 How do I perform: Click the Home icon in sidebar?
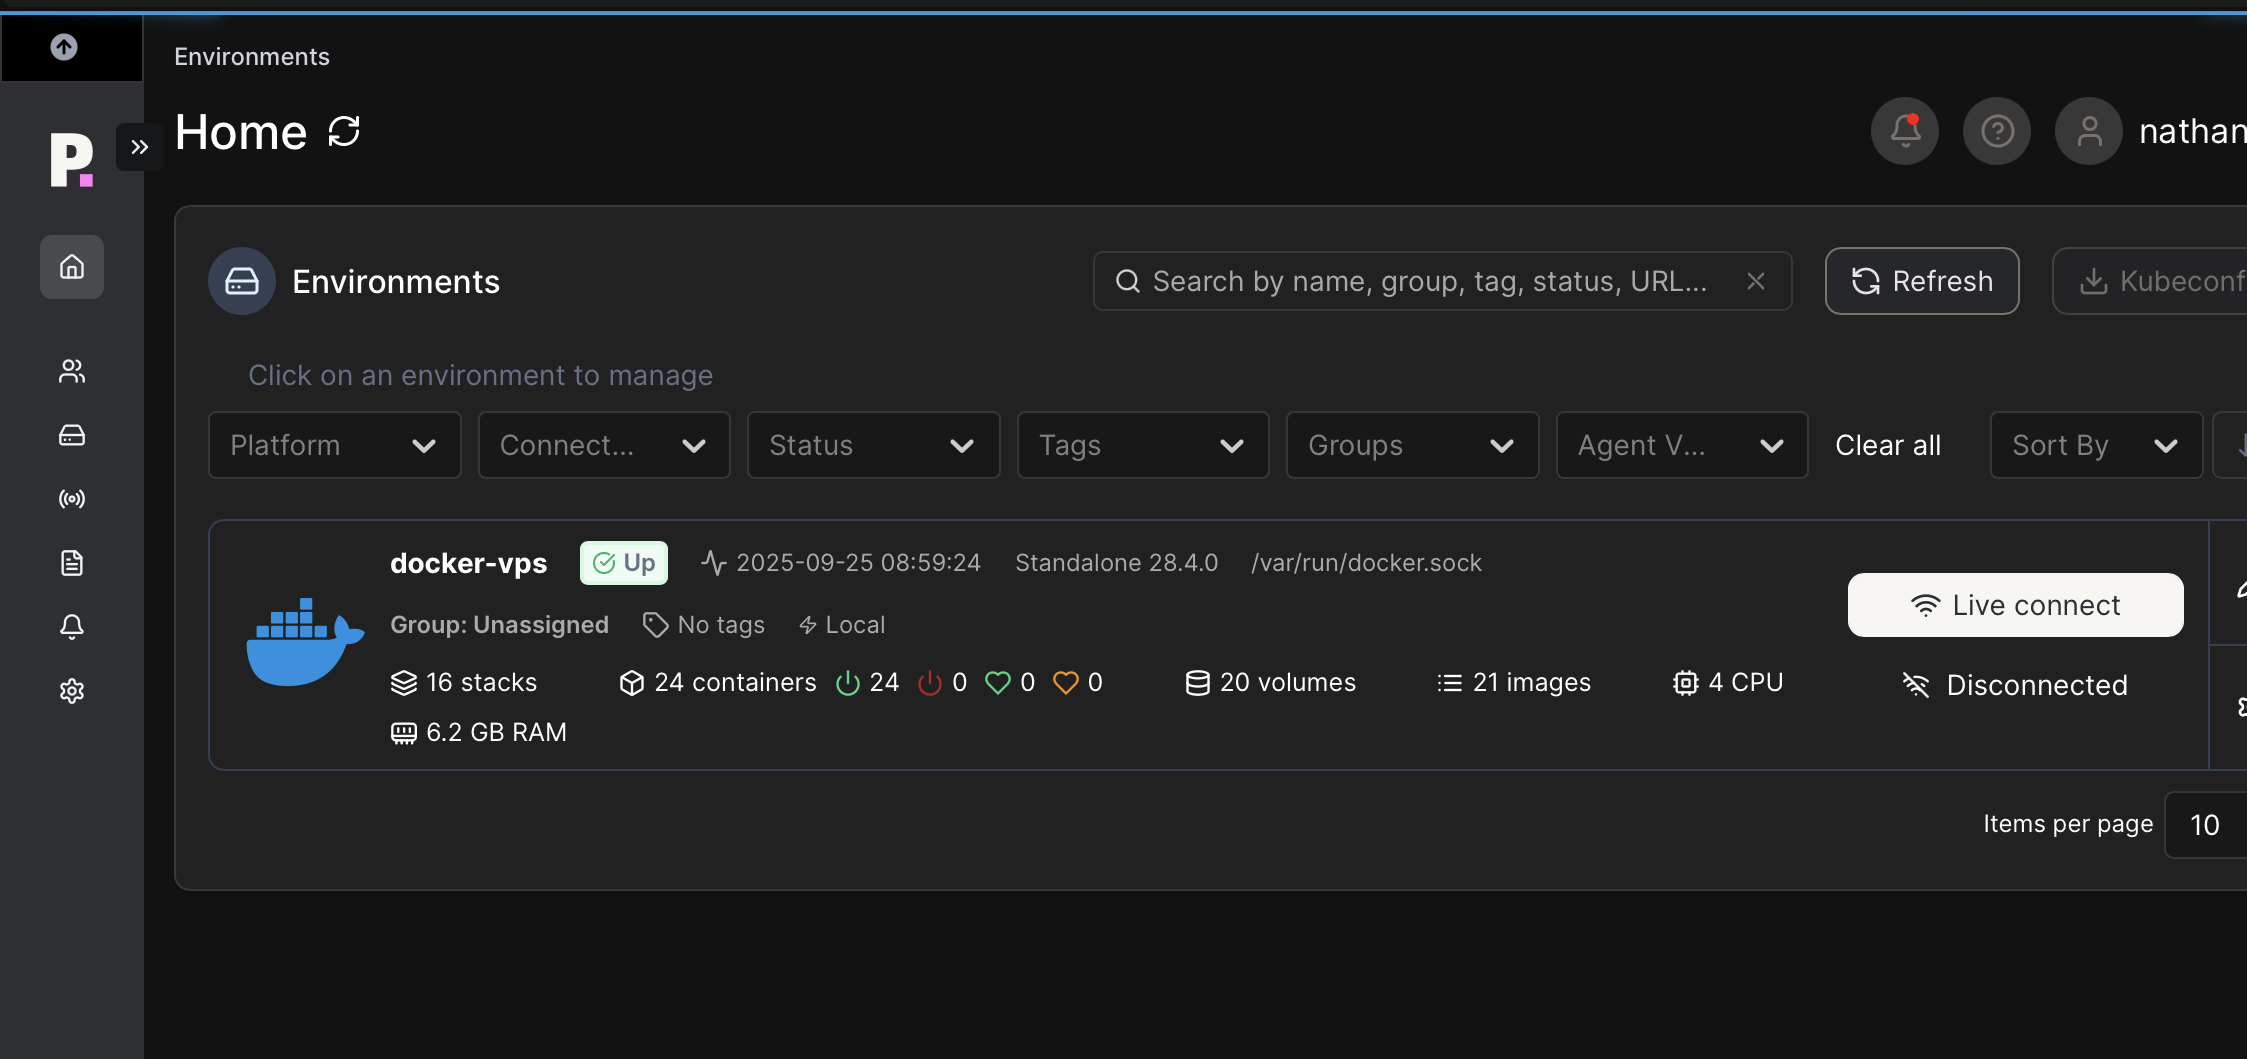point(72,267)
